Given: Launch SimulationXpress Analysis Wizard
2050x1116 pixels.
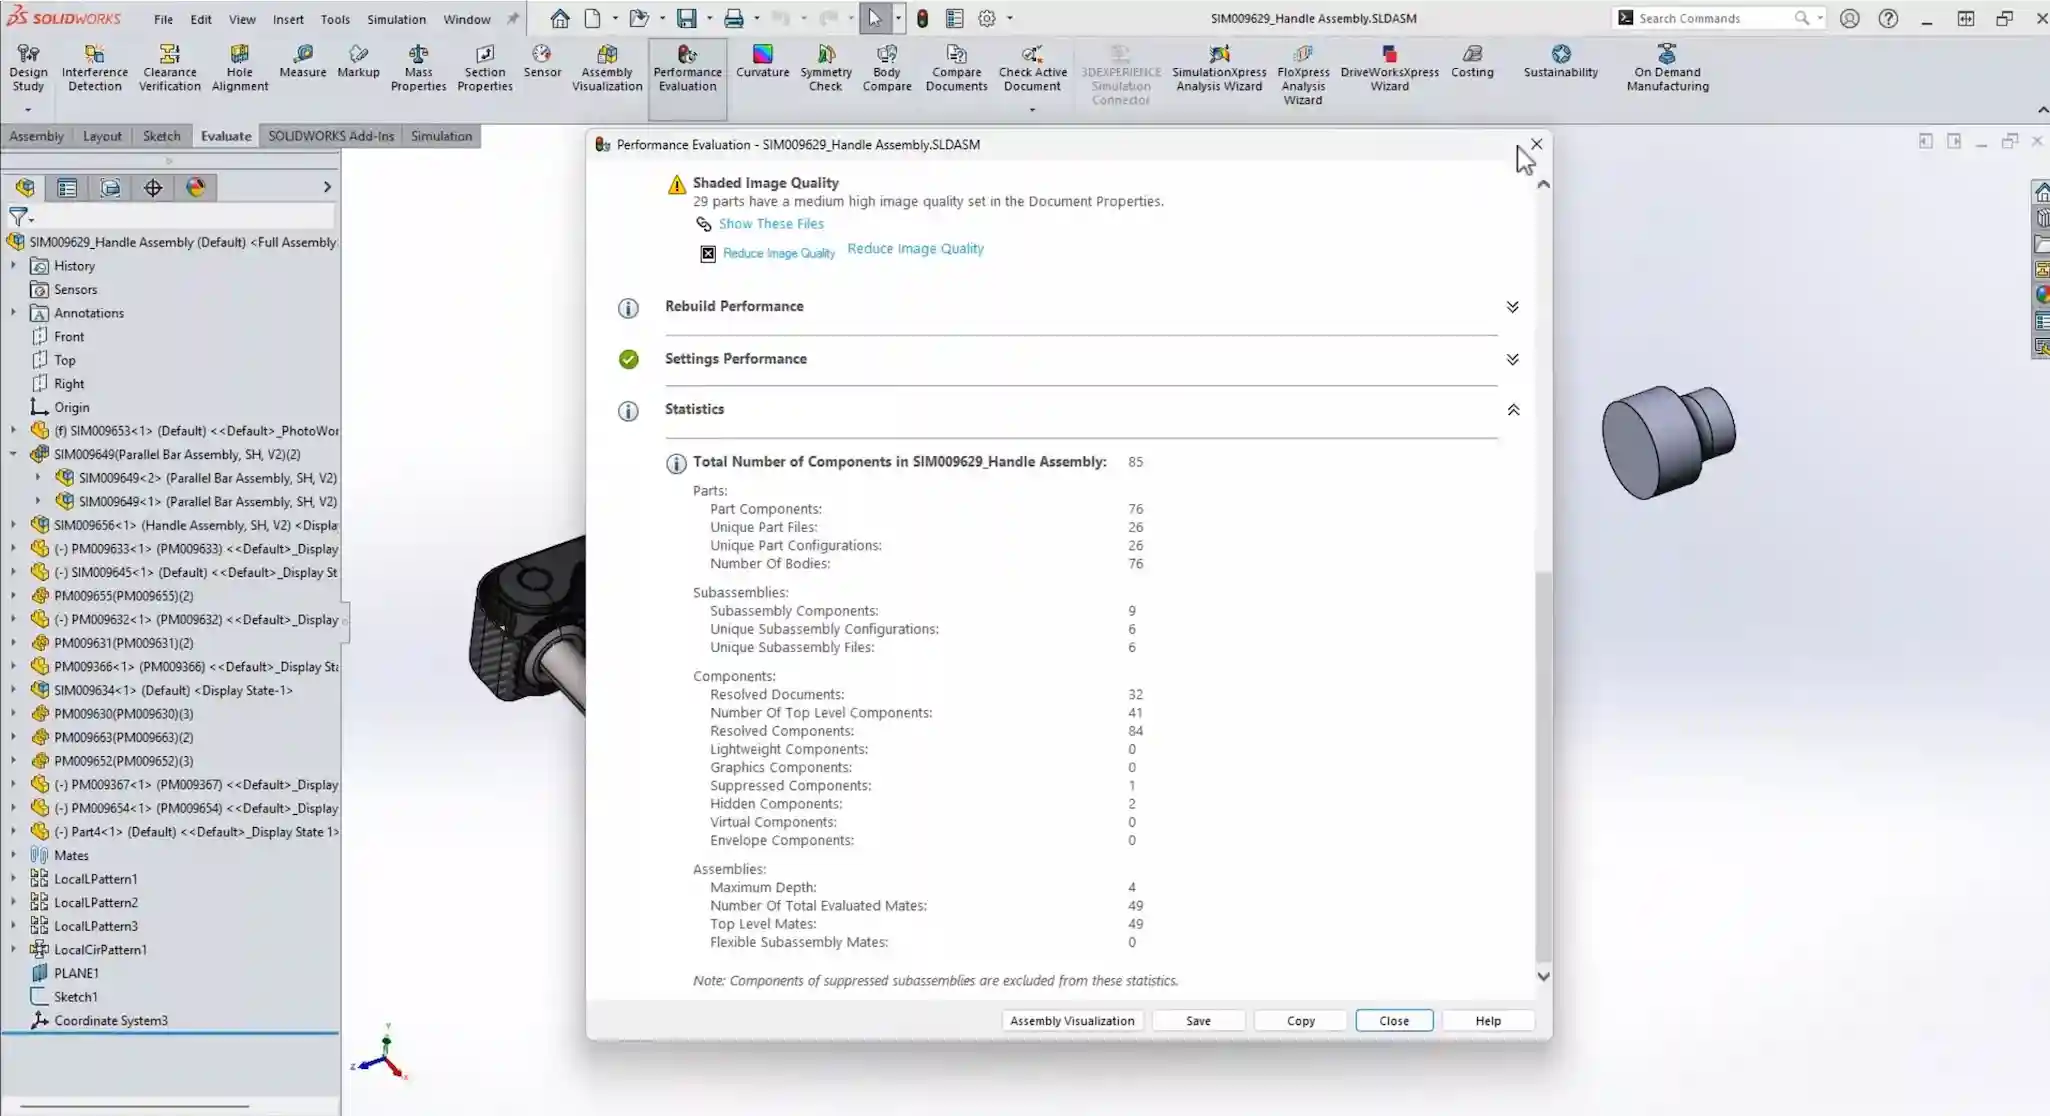Looking at the screenshot, I should 1219,68.
